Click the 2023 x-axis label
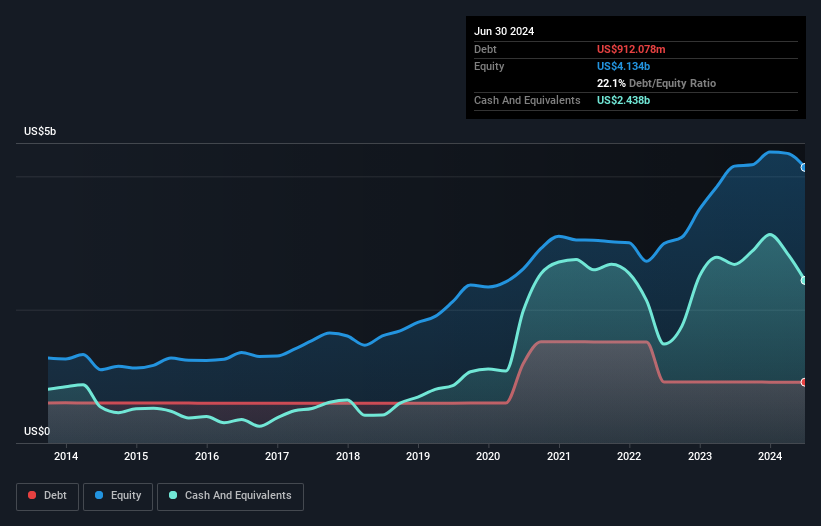 coord(700,456)
